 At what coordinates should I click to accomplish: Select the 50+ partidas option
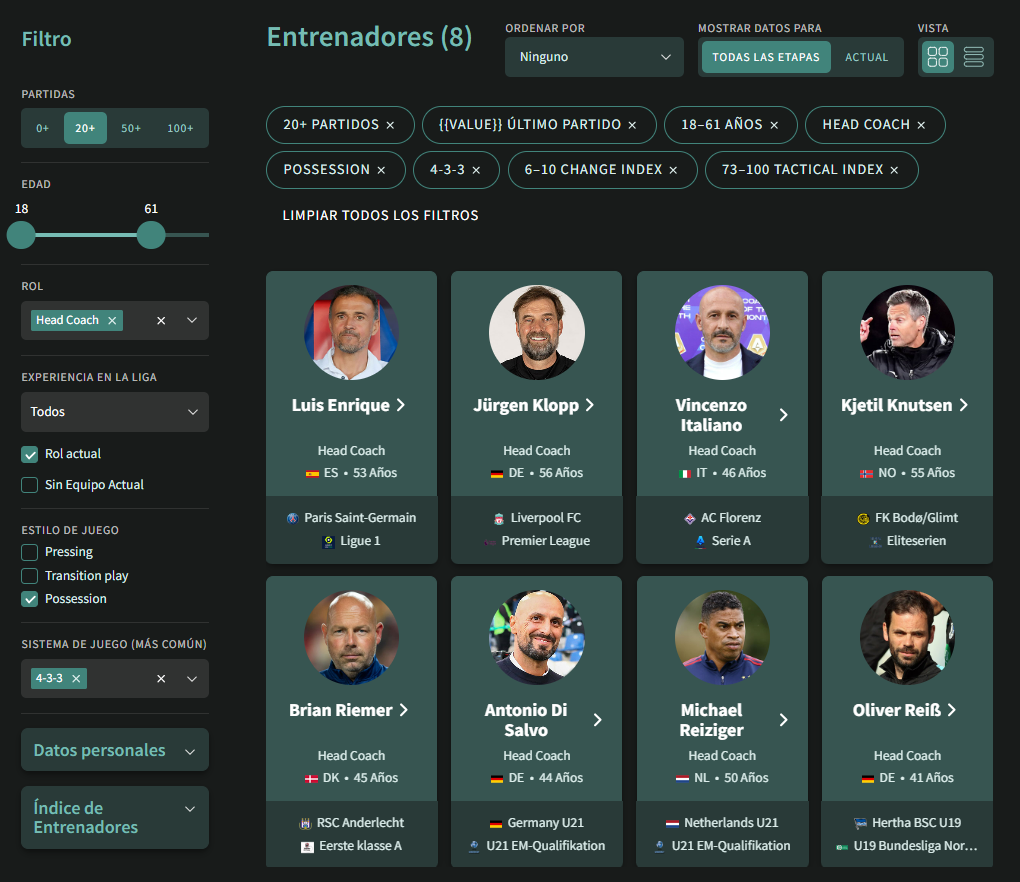point(131,128)
